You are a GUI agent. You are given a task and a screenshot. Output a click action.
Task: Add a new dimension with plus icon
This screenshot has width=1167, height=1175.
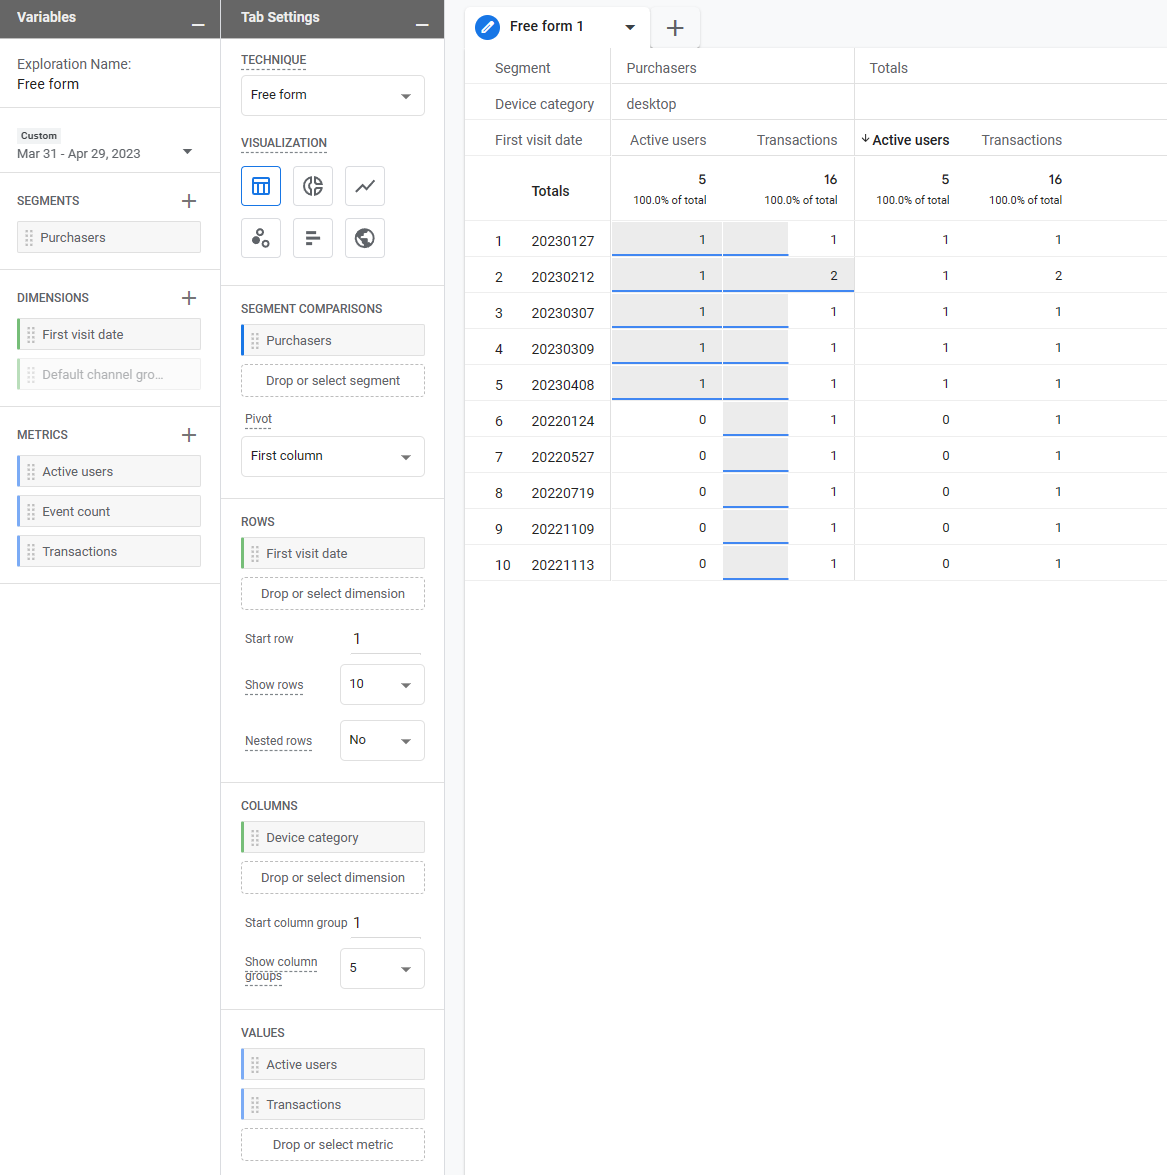(189, 297)
